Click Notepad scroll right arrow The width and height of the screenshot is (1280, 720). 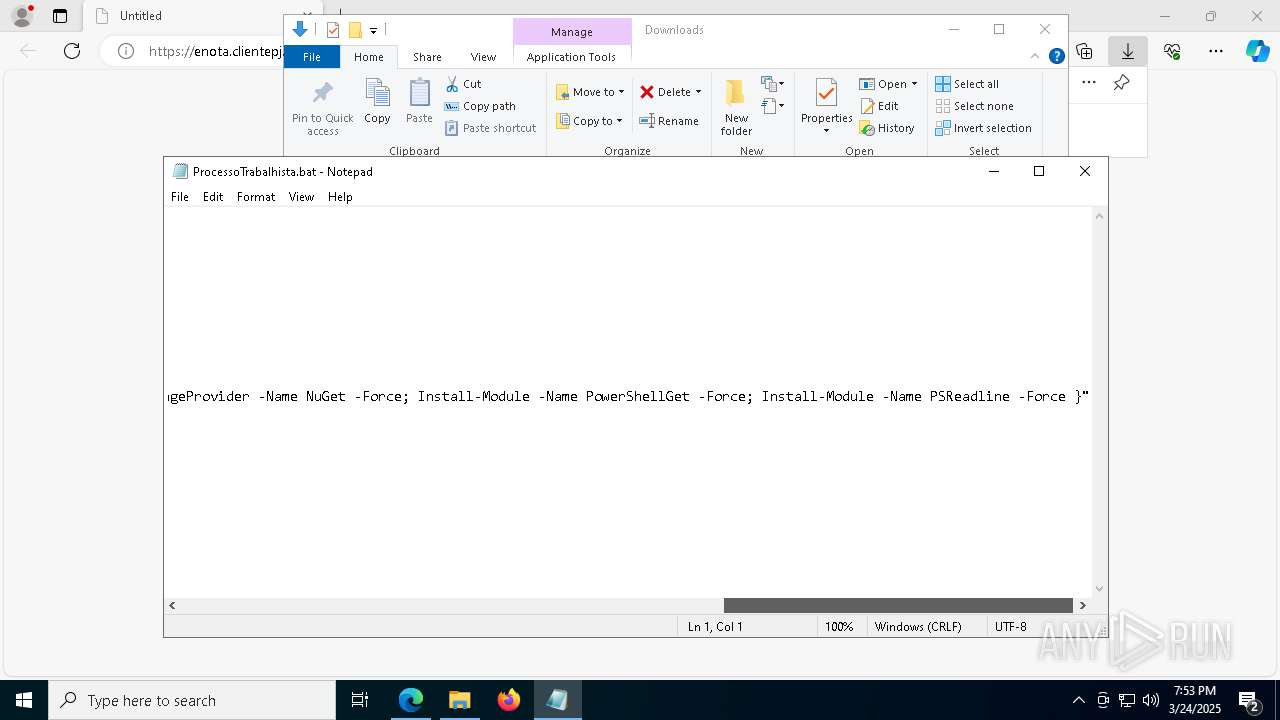(1082, 605)
